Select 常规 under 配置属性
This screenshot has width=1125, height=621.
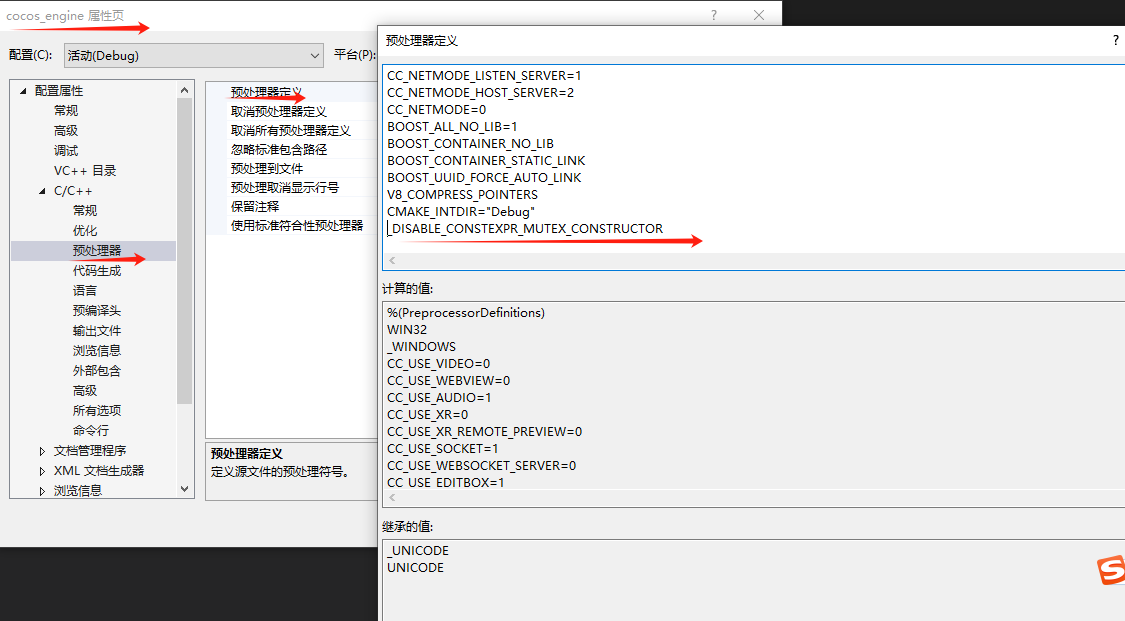pos(66,110)
